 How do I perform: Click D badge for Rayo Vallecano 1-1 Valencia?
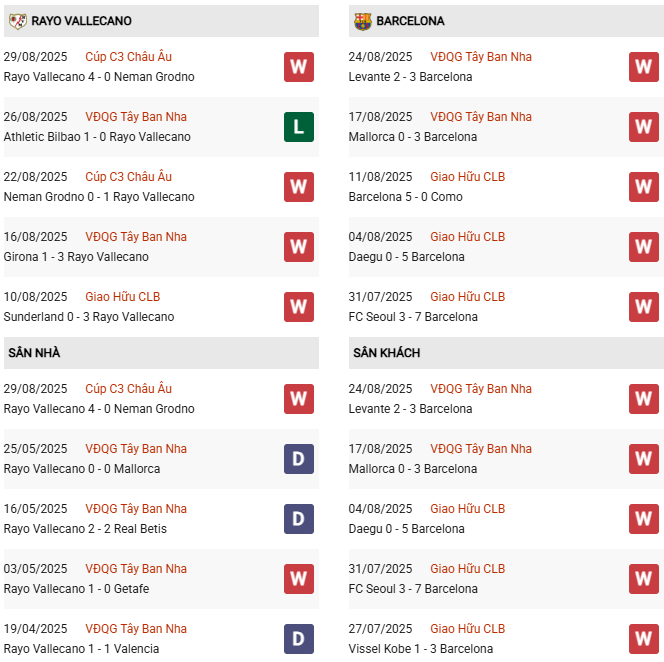pyautogui.click(x=298, y=639)
